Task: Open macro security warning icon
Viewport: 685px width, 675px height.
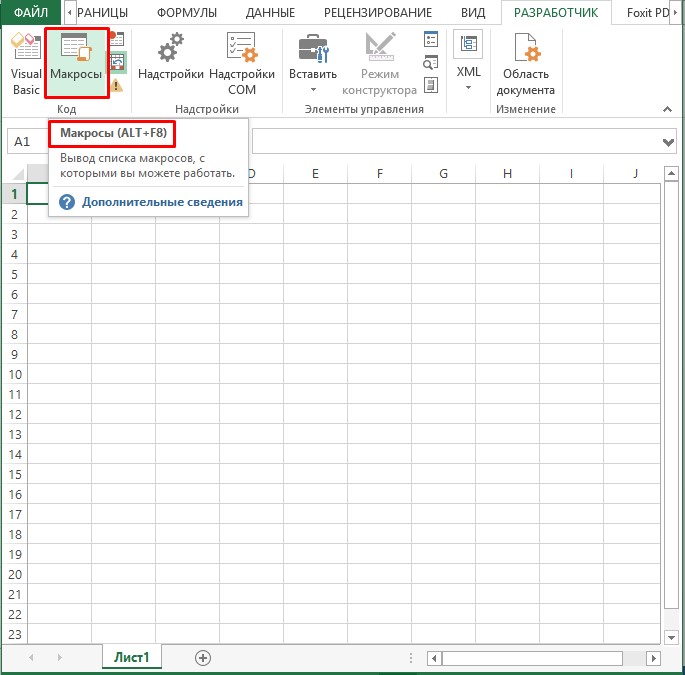Action: 116,85
